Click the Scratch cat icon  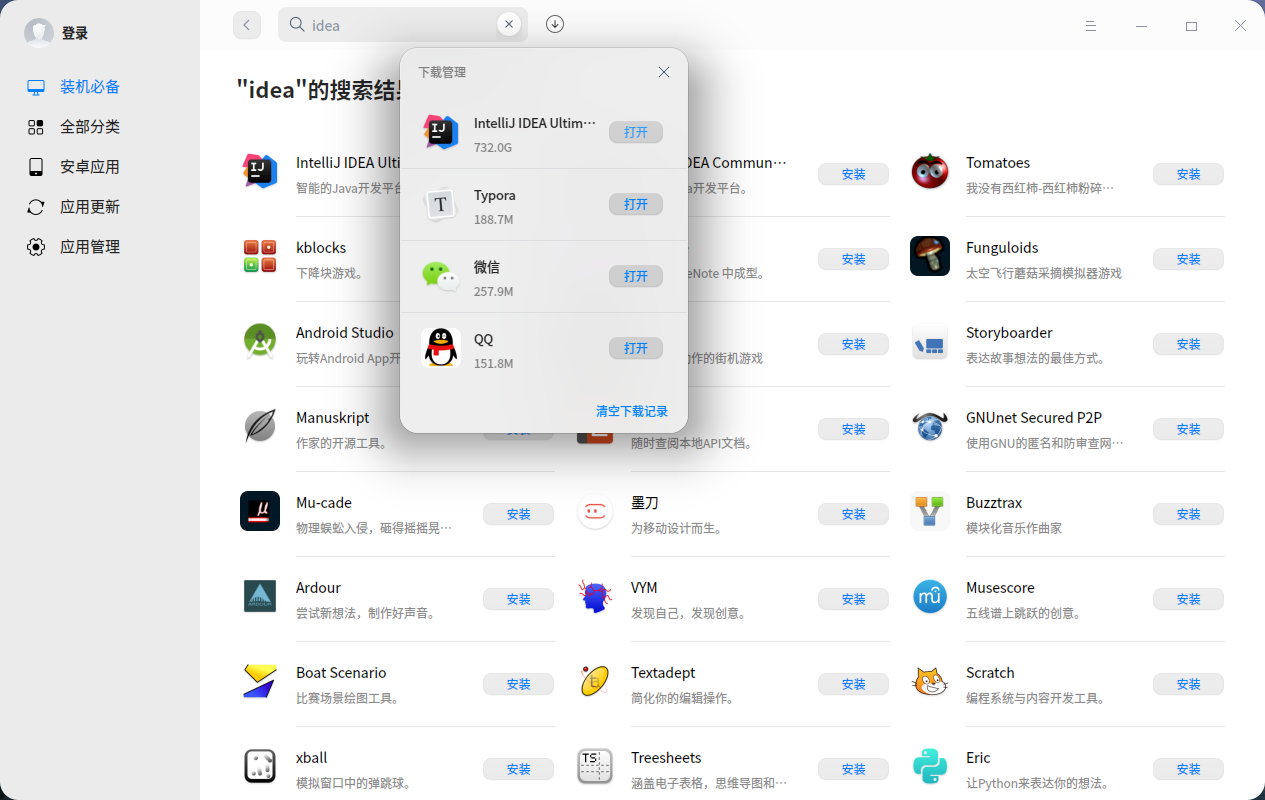930,681
